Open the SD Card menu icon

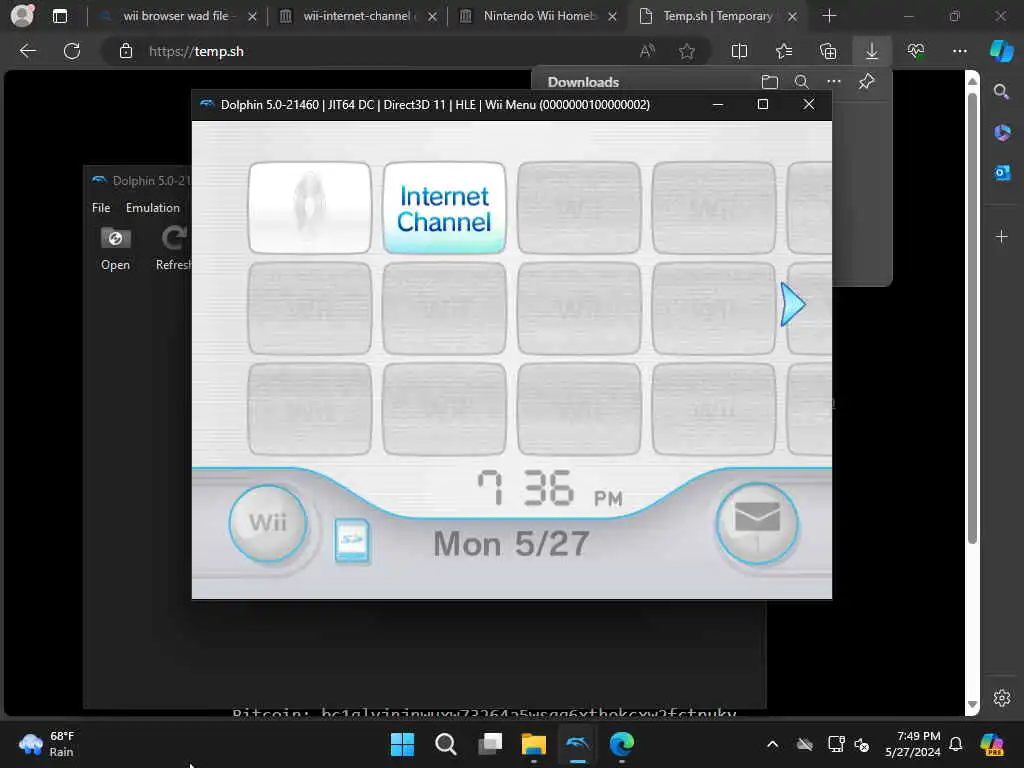tap(351, 540)
